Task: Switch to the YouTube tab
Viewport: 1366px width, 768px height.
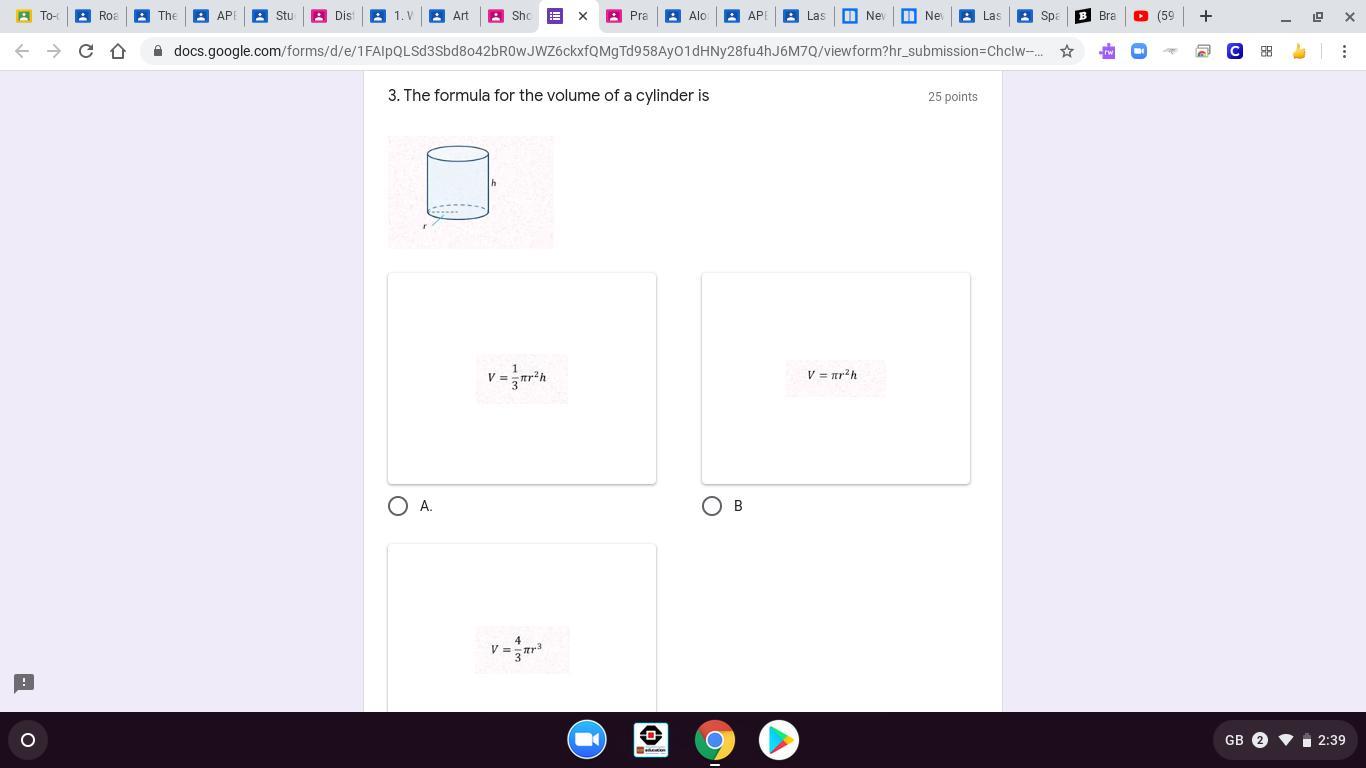Action: tap(1154, 16)
